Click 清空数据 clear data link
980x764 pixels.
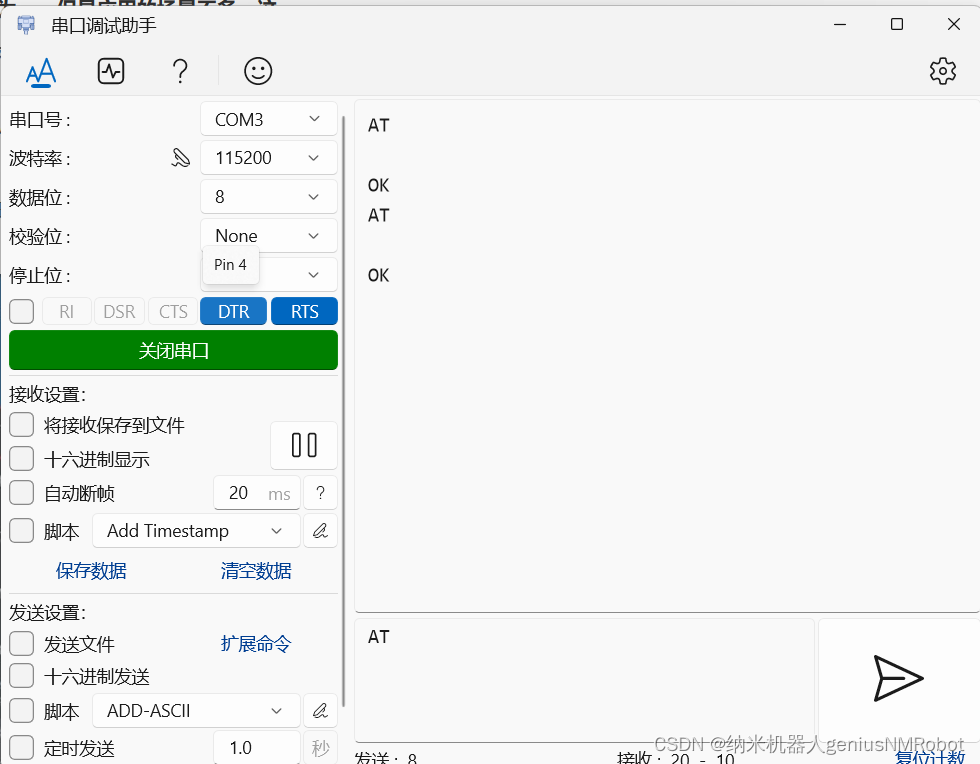coord(256,571)
